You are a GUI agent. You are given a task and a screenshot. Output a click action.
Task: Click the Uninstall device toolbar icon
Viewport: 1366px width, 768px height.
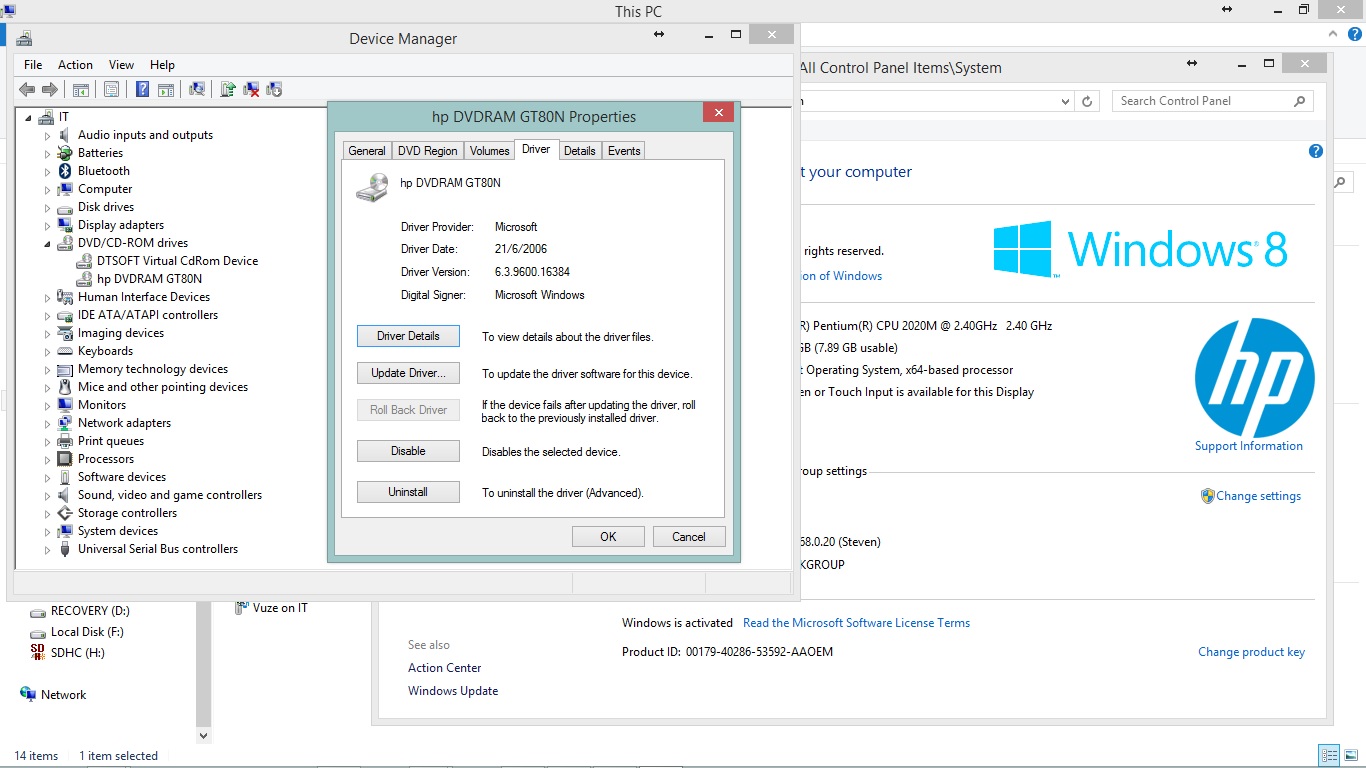(x=251, y=89)
